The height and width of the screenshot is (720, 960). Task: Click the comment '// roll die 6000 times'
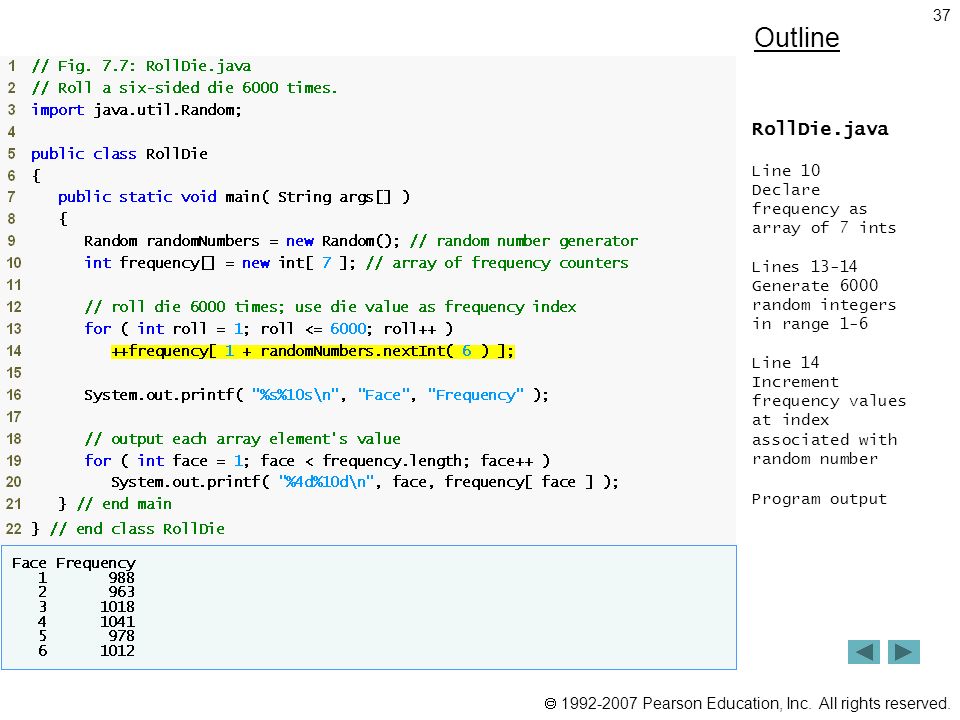[330, 307]
